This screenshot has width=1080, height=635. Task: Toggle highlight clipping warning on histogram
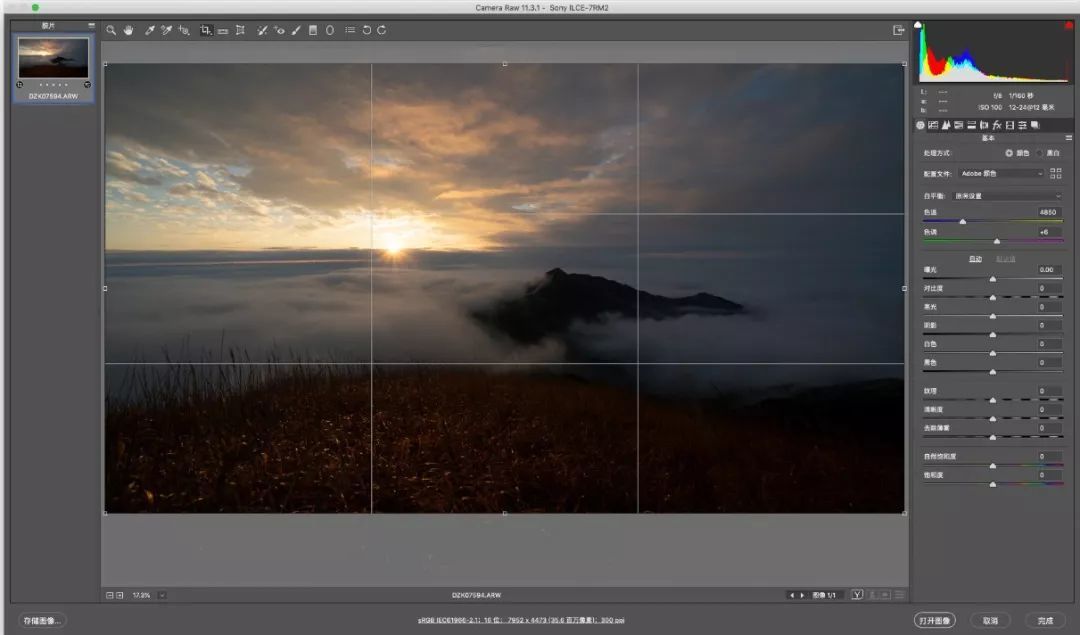click(x=1069, y=25)
